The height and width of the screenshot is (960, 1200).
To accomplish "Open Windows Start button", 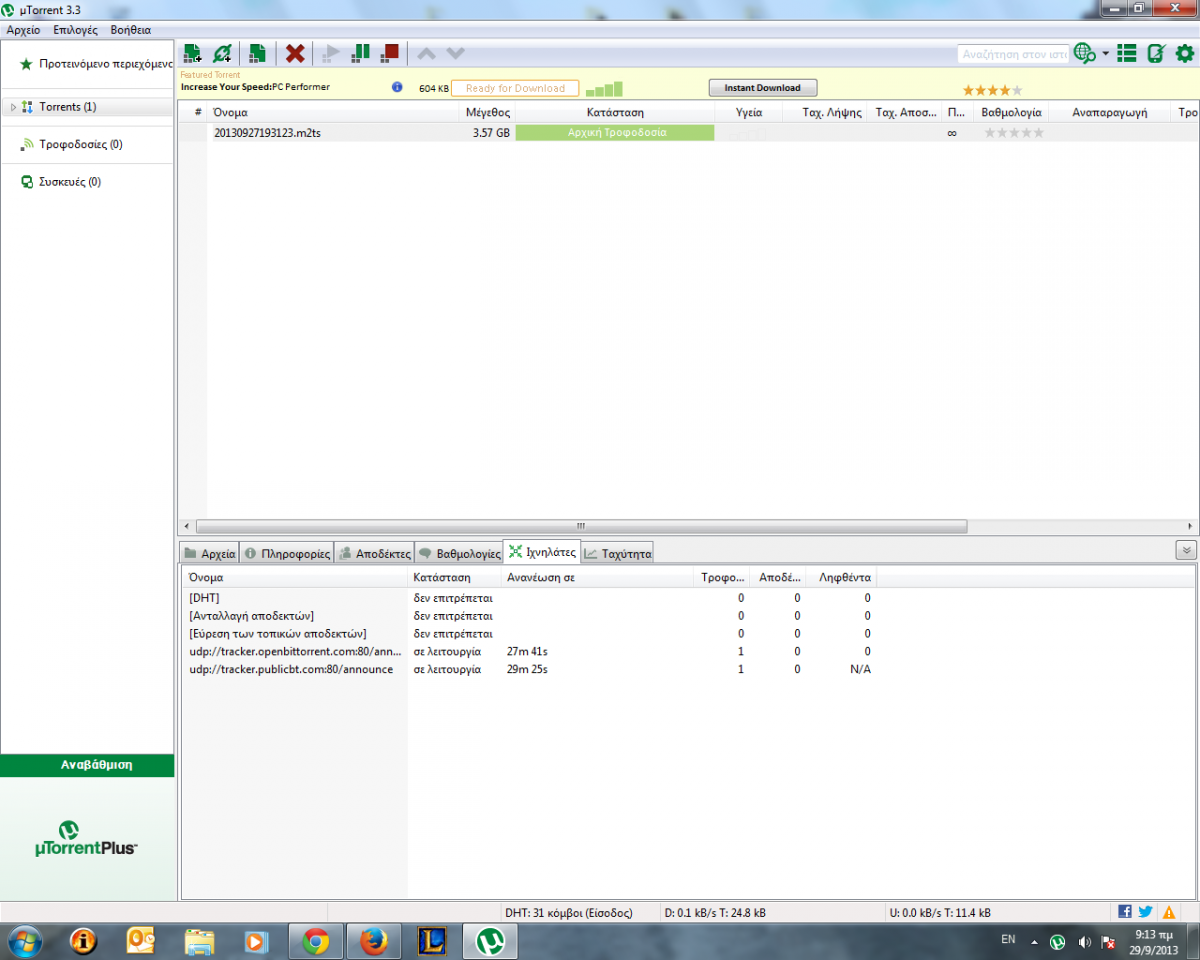I will point(23,941).
